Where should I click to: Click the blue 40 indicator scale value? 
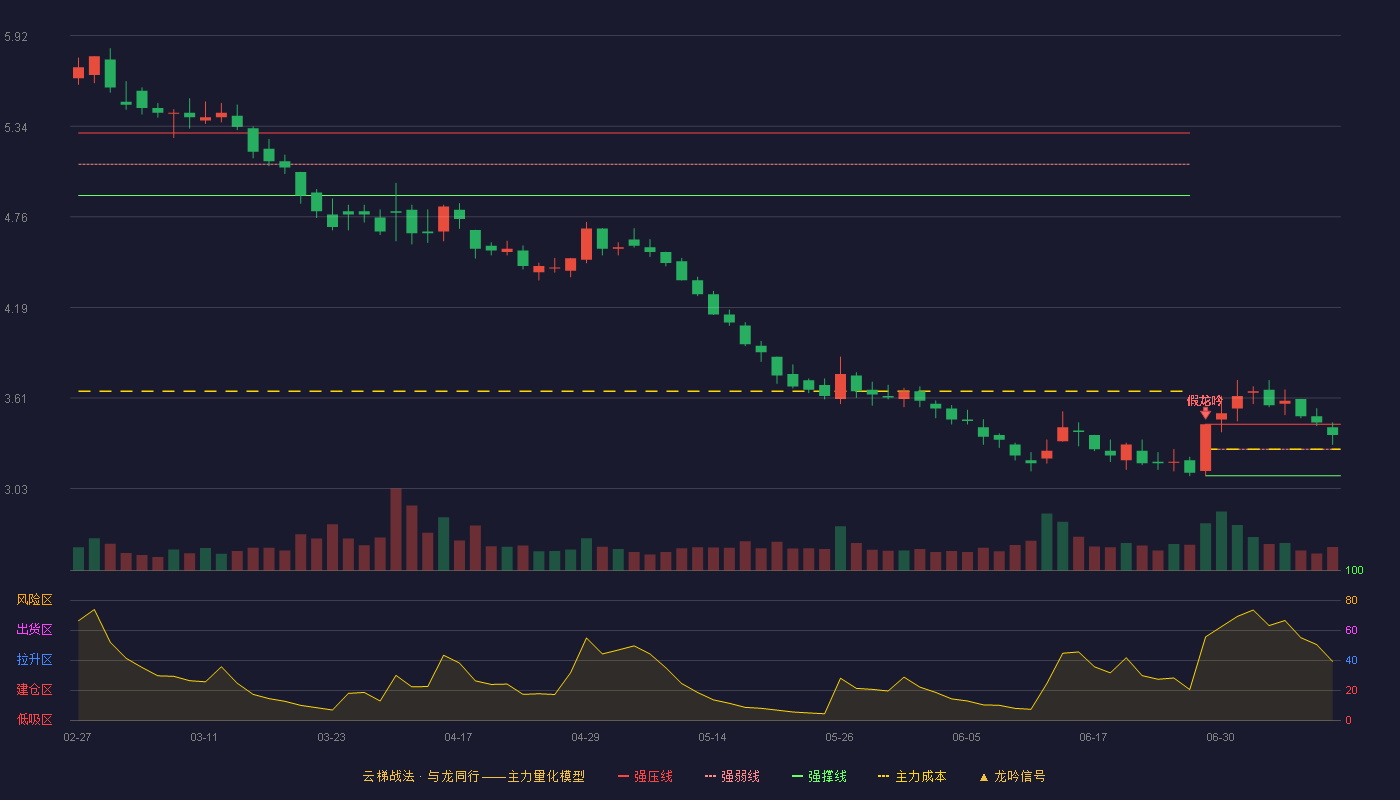point(1351,660)
